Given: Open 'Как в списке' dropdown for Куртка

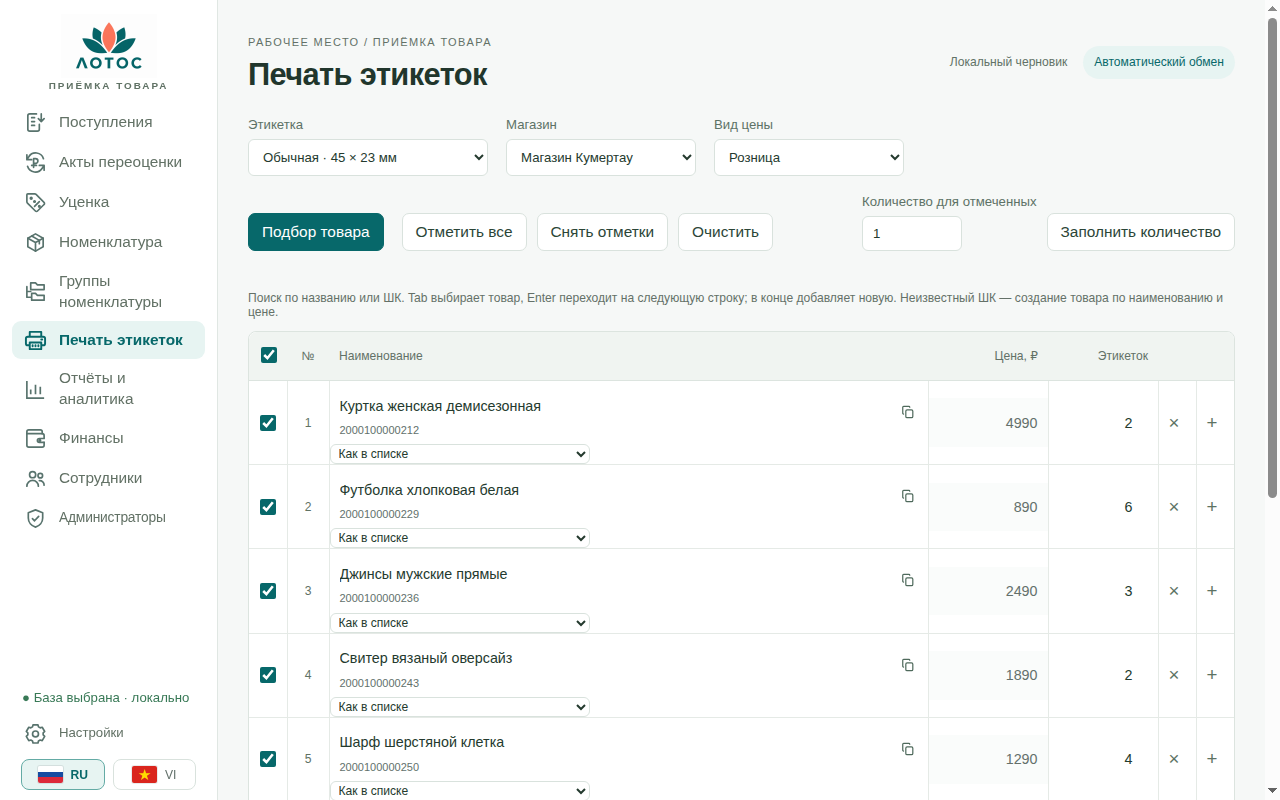Looking at the screenshot, I should 460,454.
